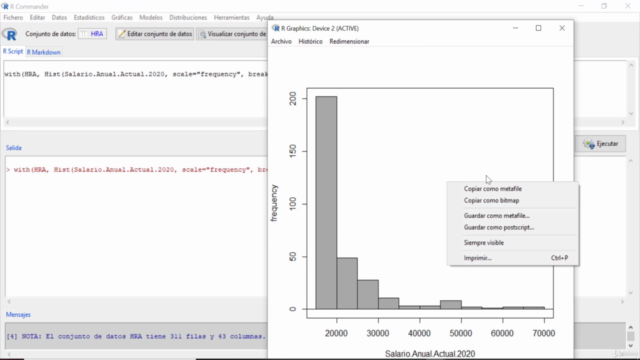Image resolution: width=640 pixels, height=360 pixels.
Task: Click the Salario.Anual.Actual.2020 axis label
Action: pos(430,354)
